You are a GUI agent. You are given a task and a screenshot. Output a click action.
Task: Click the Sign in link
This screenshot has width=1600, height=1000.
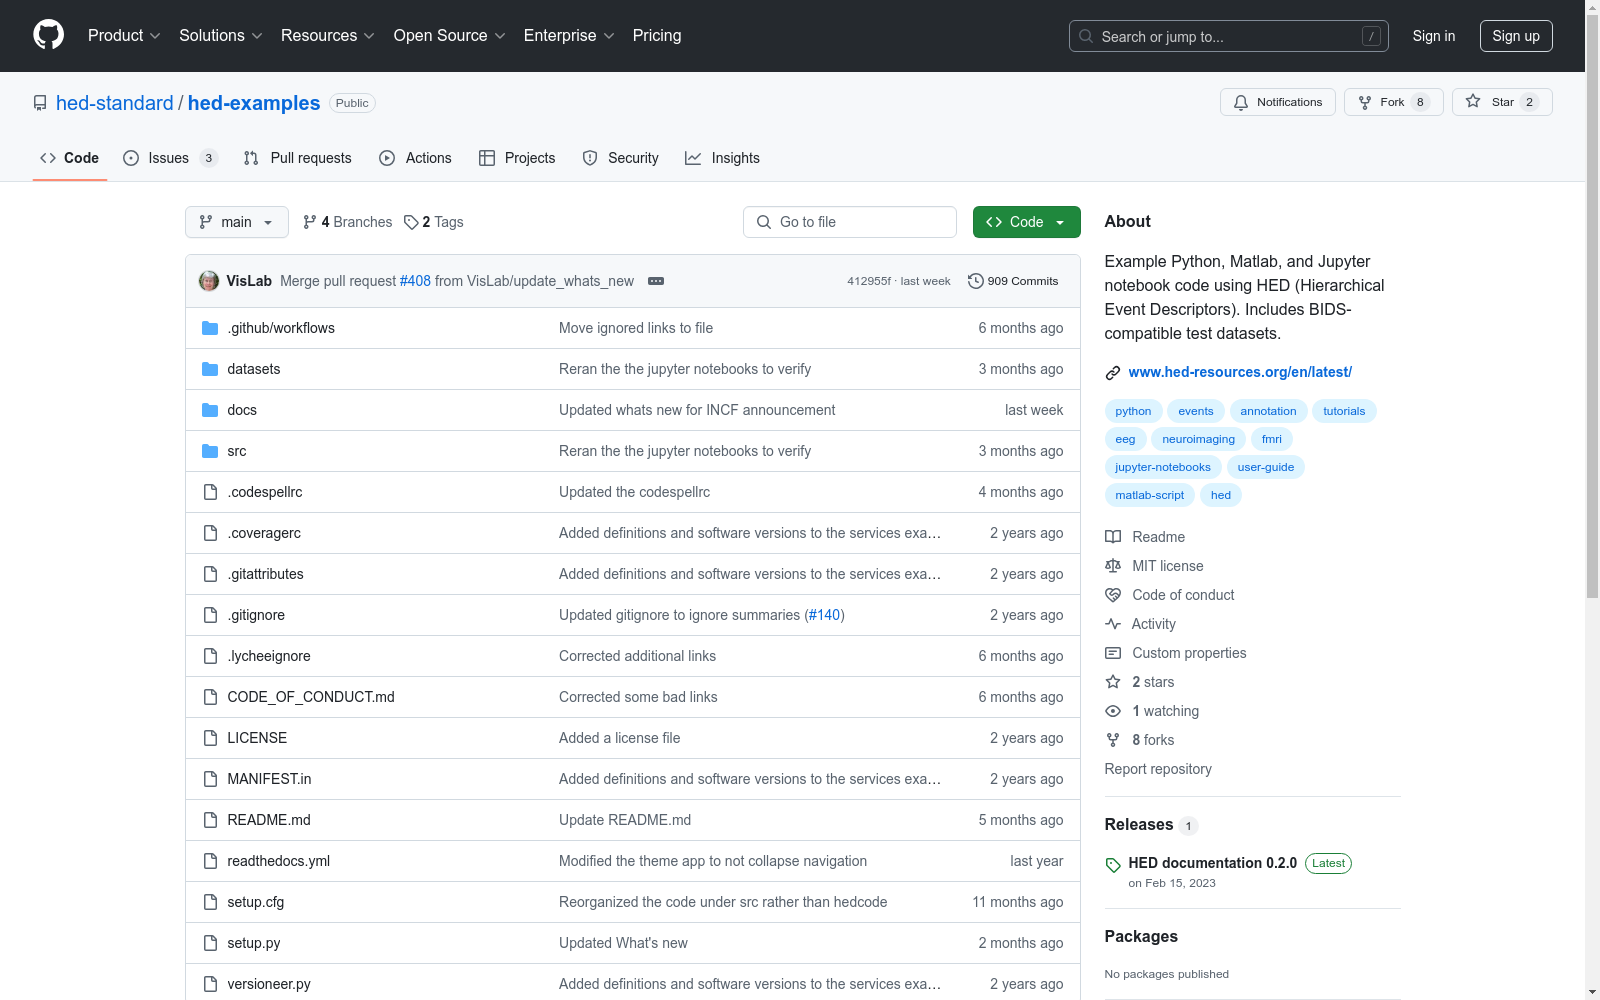pyautogui.click(x=1434, y=36)
